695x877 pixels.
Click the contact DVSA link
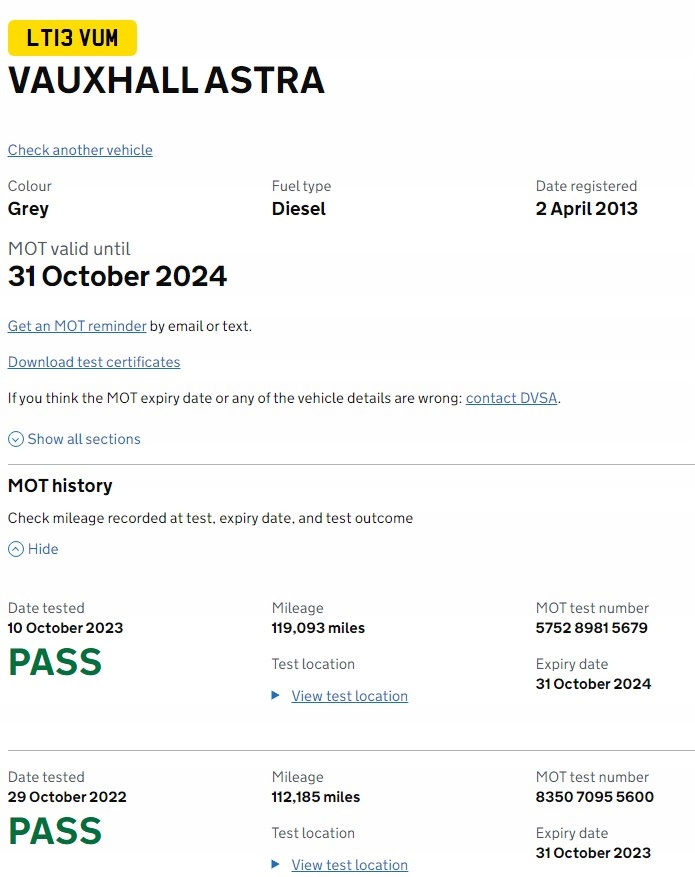pos(512,398)
